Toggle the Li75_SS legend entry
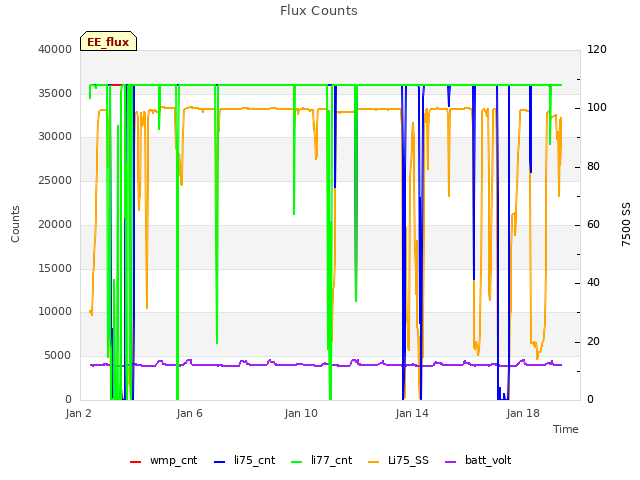 click(x=398, y=460)
